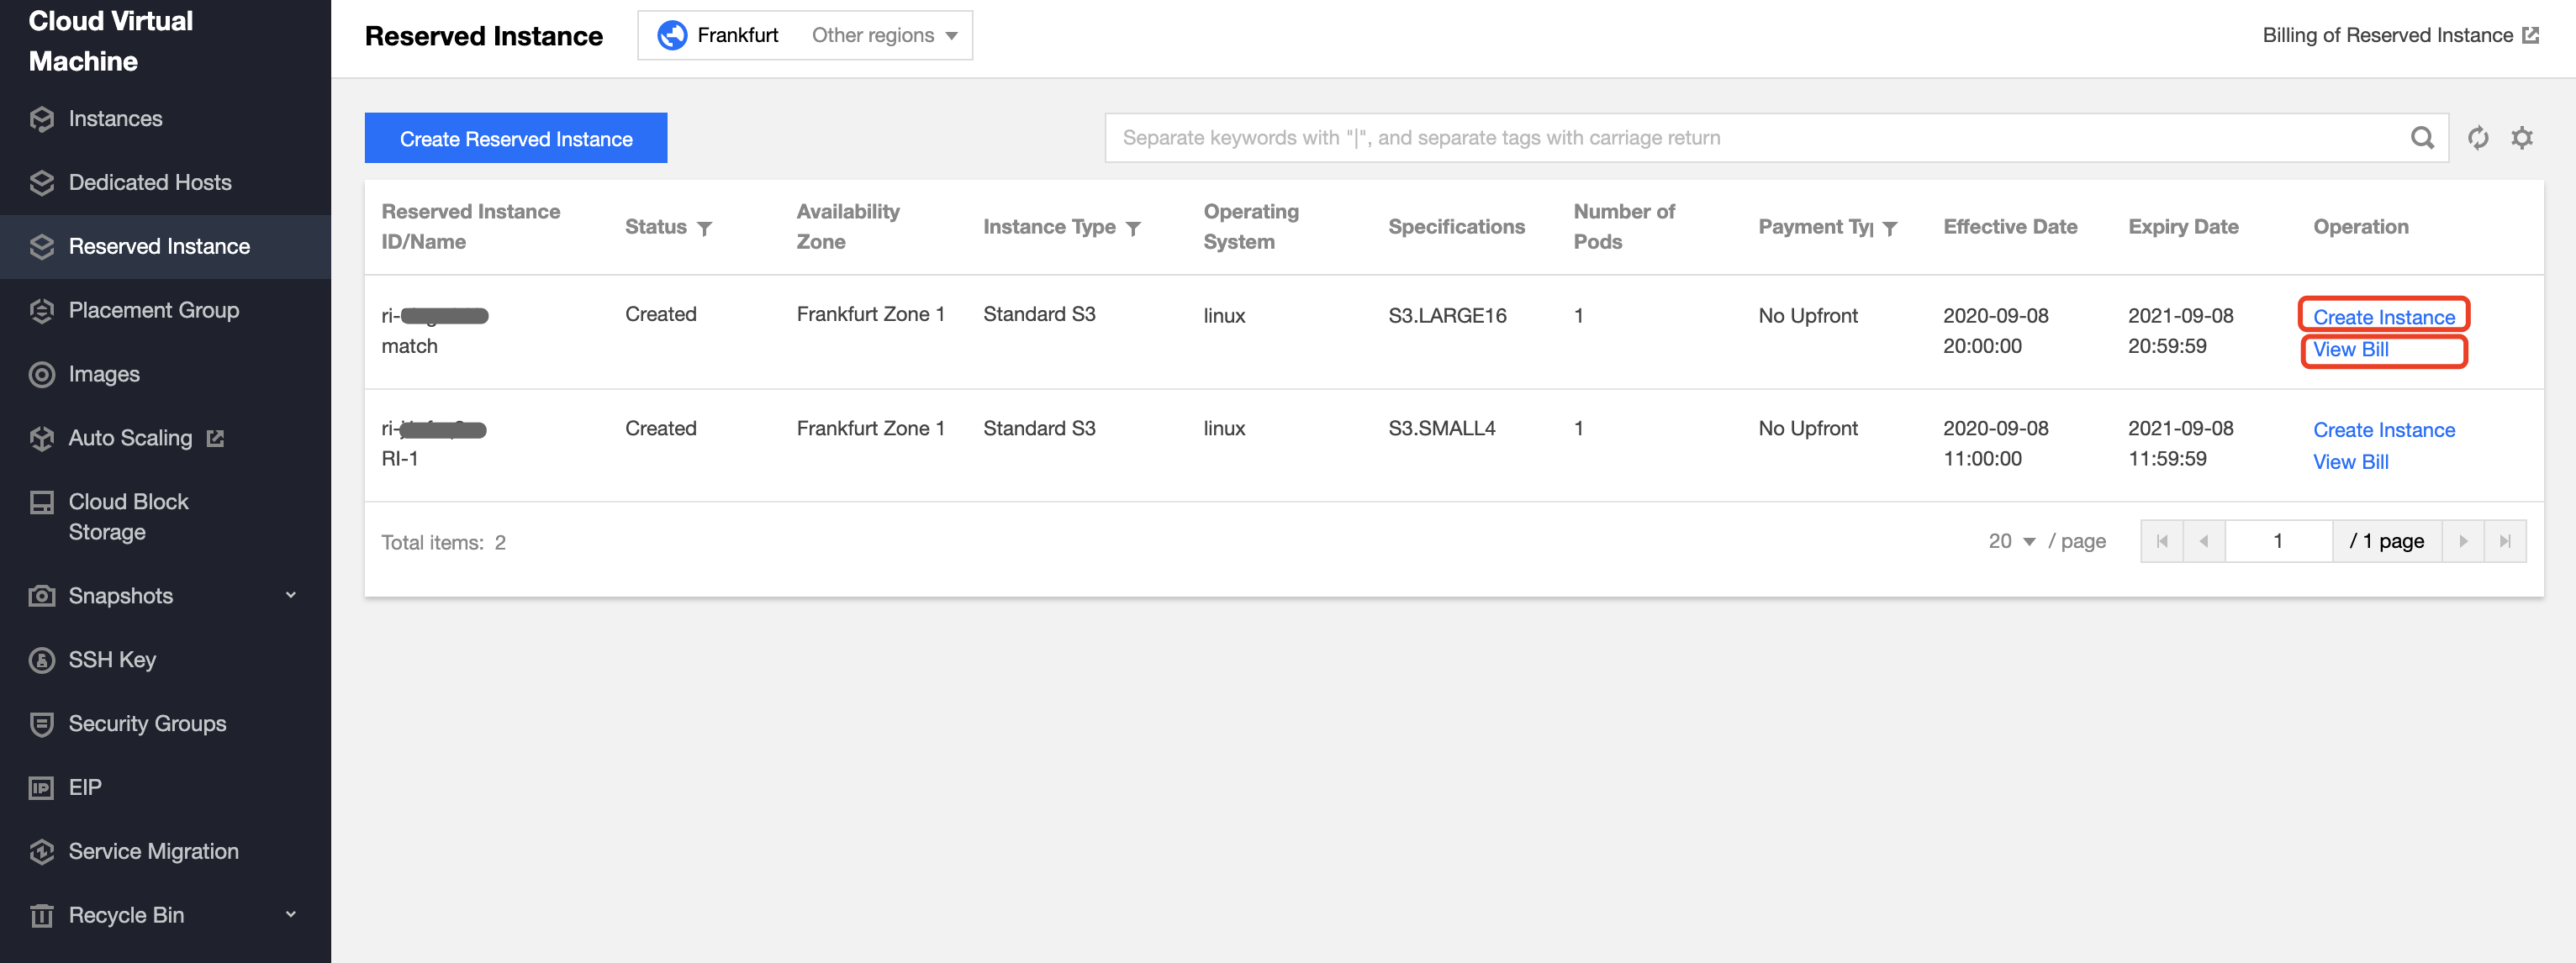The width and height of the screenshot is (2576, 963).
Task: Click the Payment Type filter icon
Action: coord(1889,228)
